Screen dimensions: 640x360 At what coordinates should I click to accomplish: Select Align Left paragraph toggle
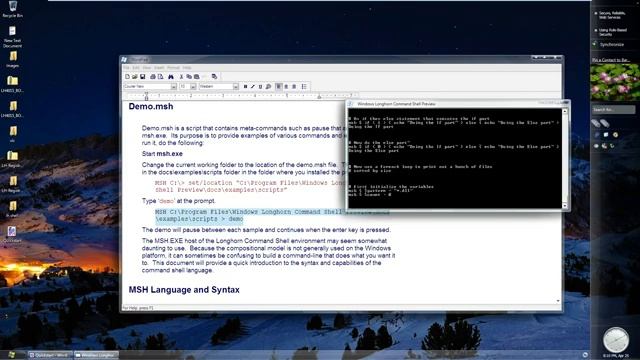[x=279, y=87]
